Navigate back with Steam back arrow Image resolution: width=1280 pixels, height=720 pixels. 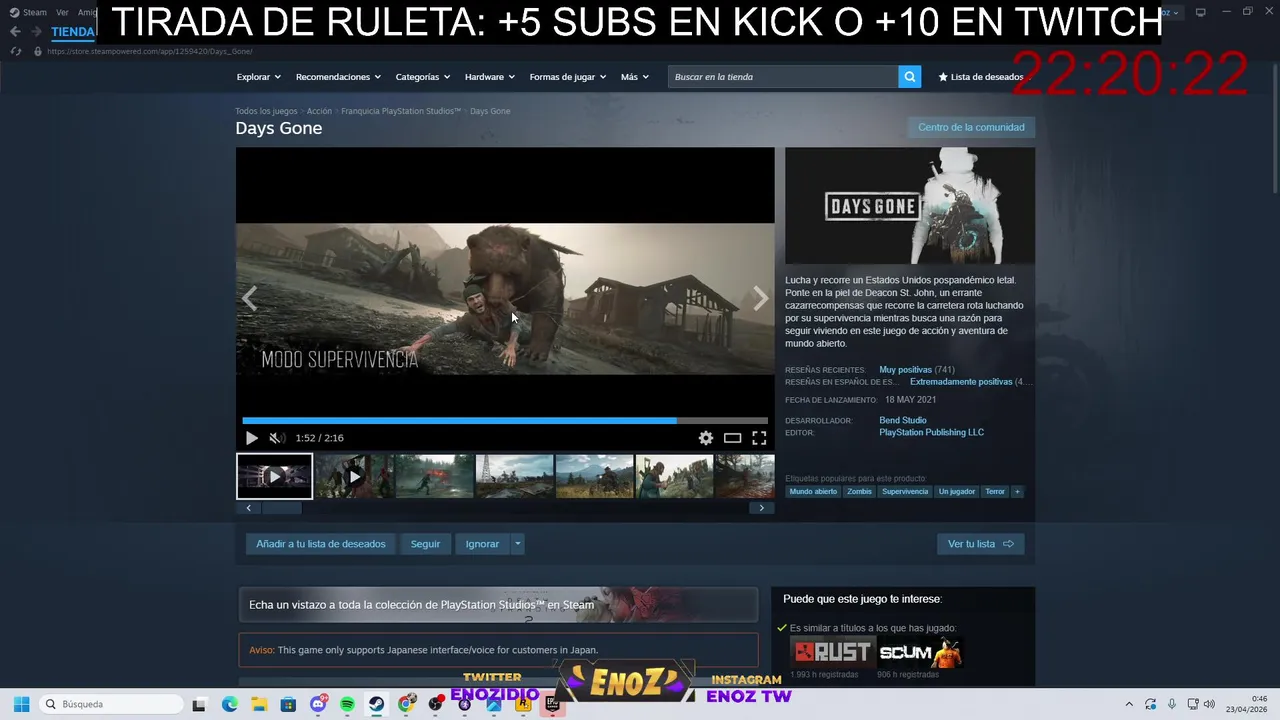click(15, 32)
